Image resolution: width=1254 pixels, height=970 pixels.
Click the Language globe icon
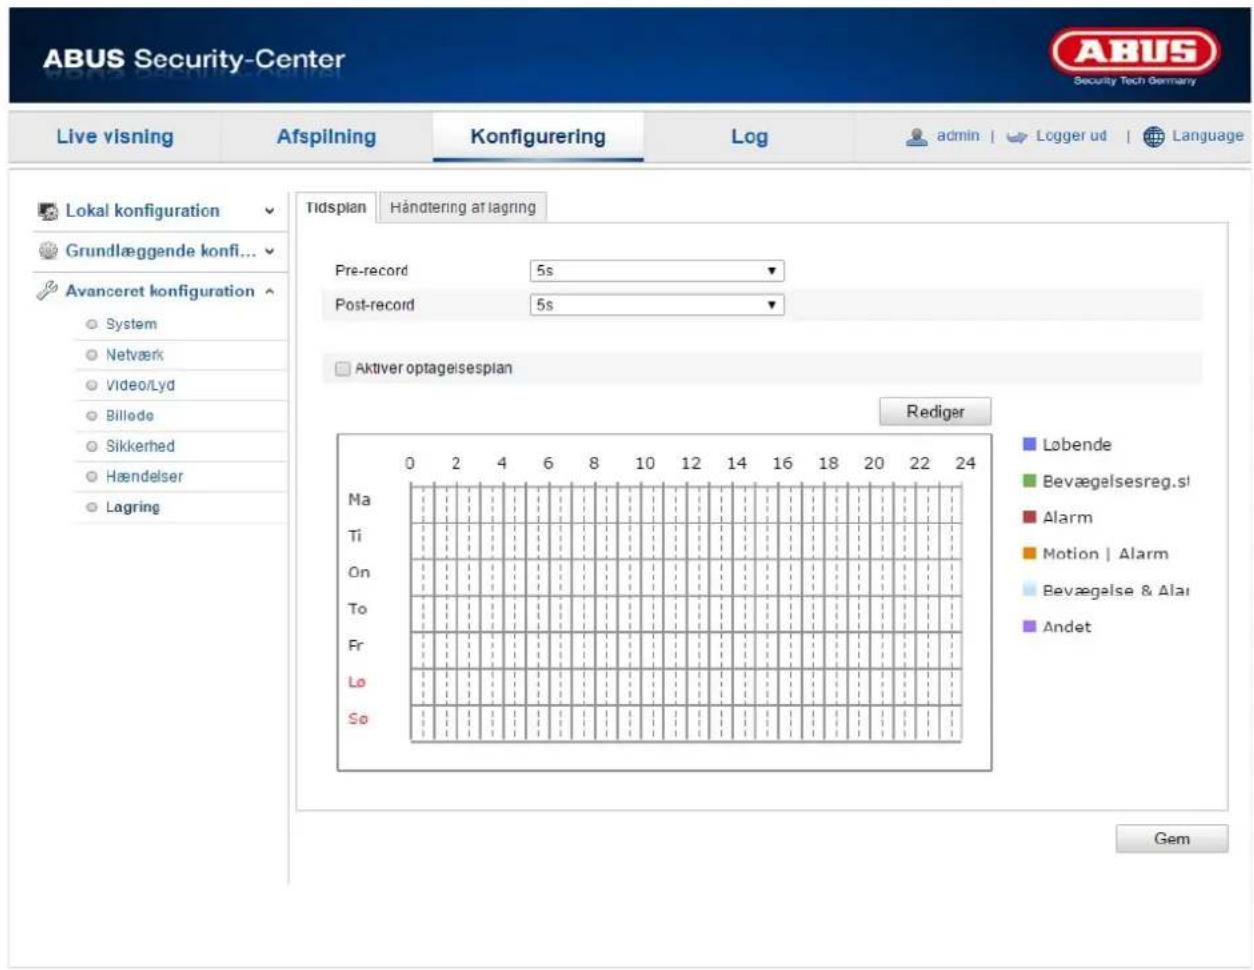(x=1154, y=137)
